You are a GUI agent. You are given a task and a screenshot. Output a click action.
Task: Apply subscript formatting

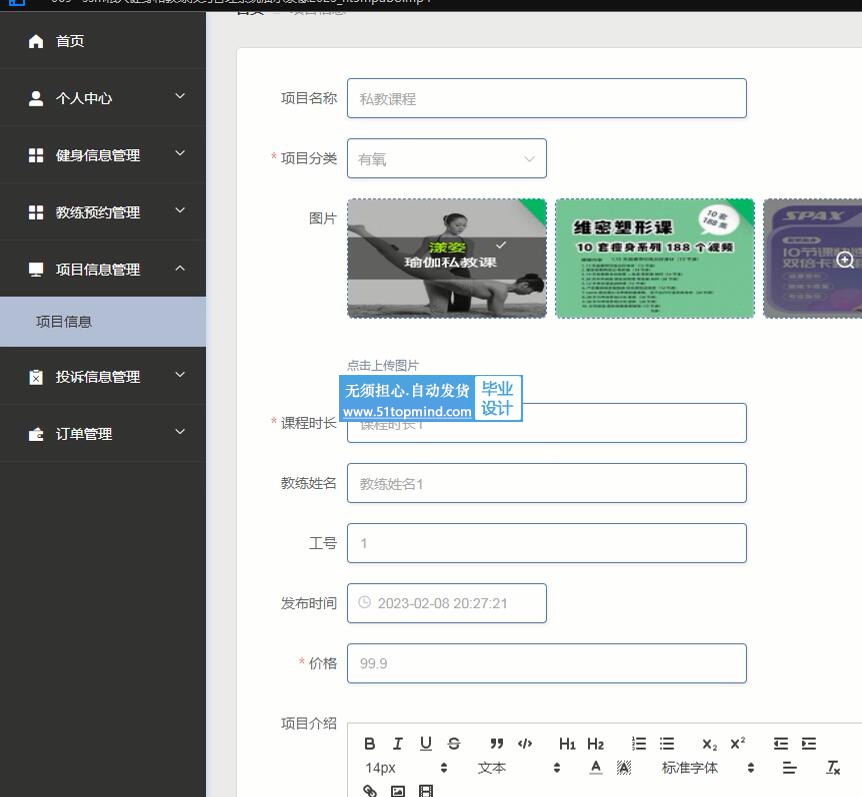click(x=710, y=744)
